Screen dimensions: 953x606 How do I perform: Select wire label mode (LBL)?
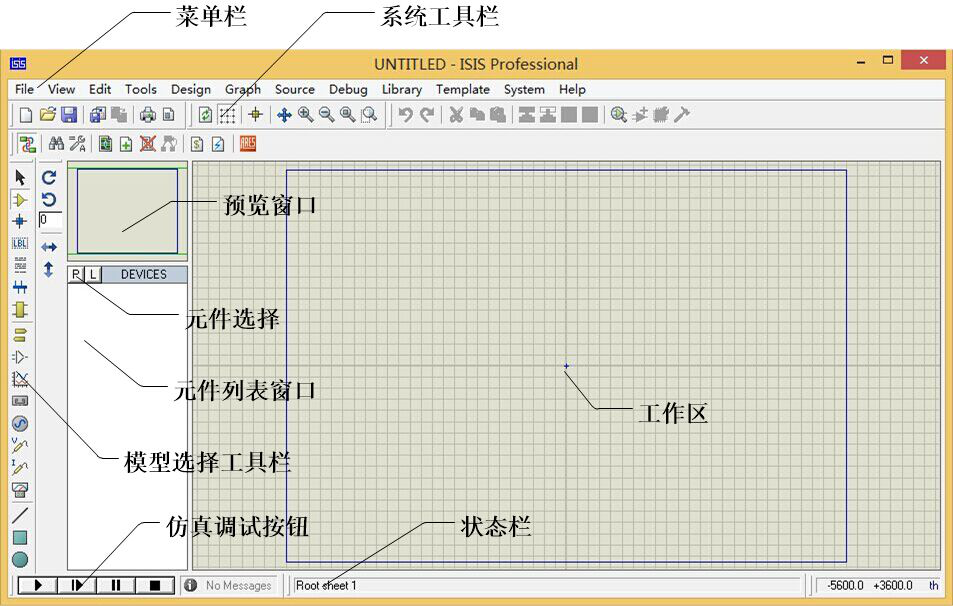tap(20, 243)
